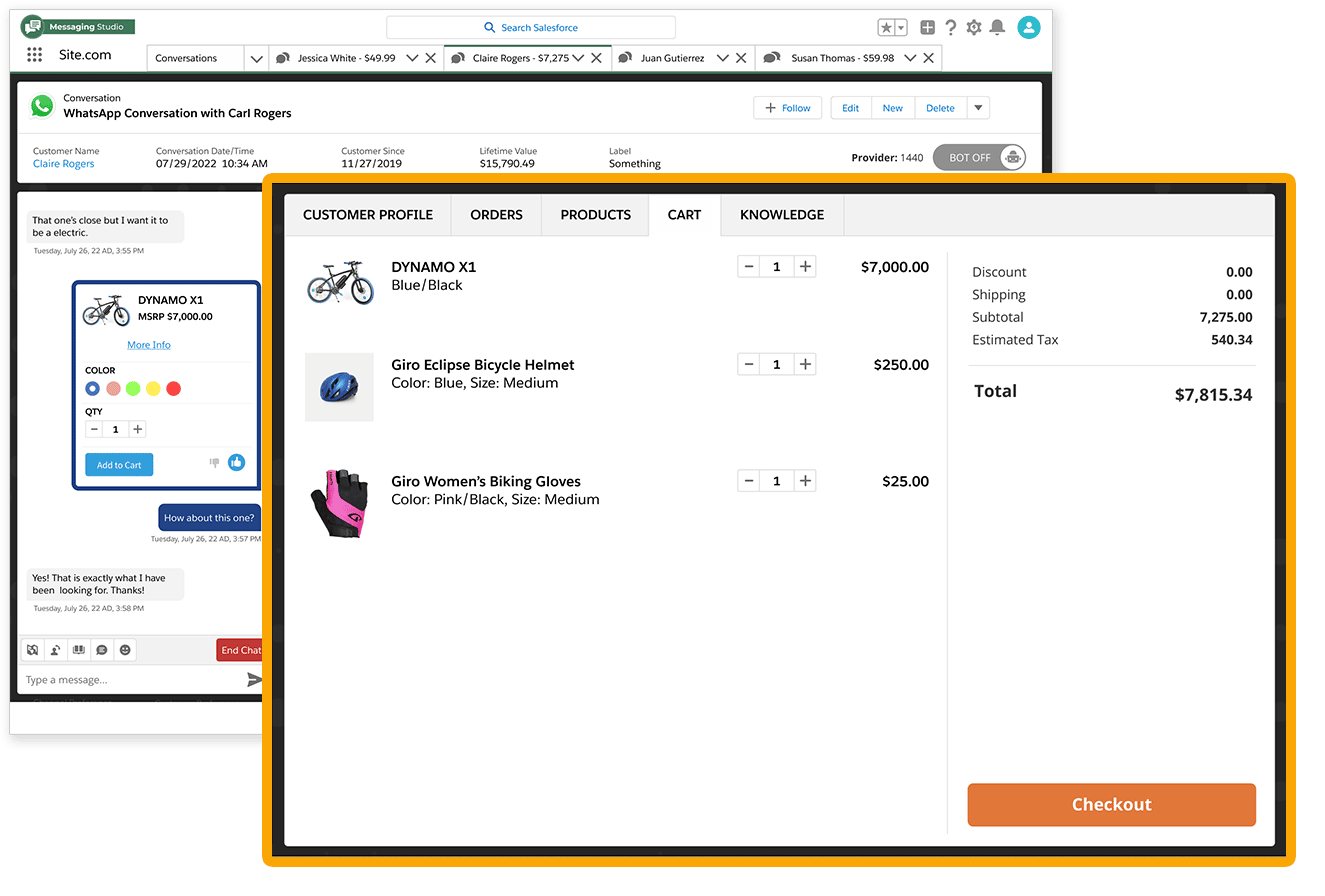The width and height of the screenshot is (1325, 896).
Task: Switch to the Jessica White conversation tab
Action: click(346, 58)
